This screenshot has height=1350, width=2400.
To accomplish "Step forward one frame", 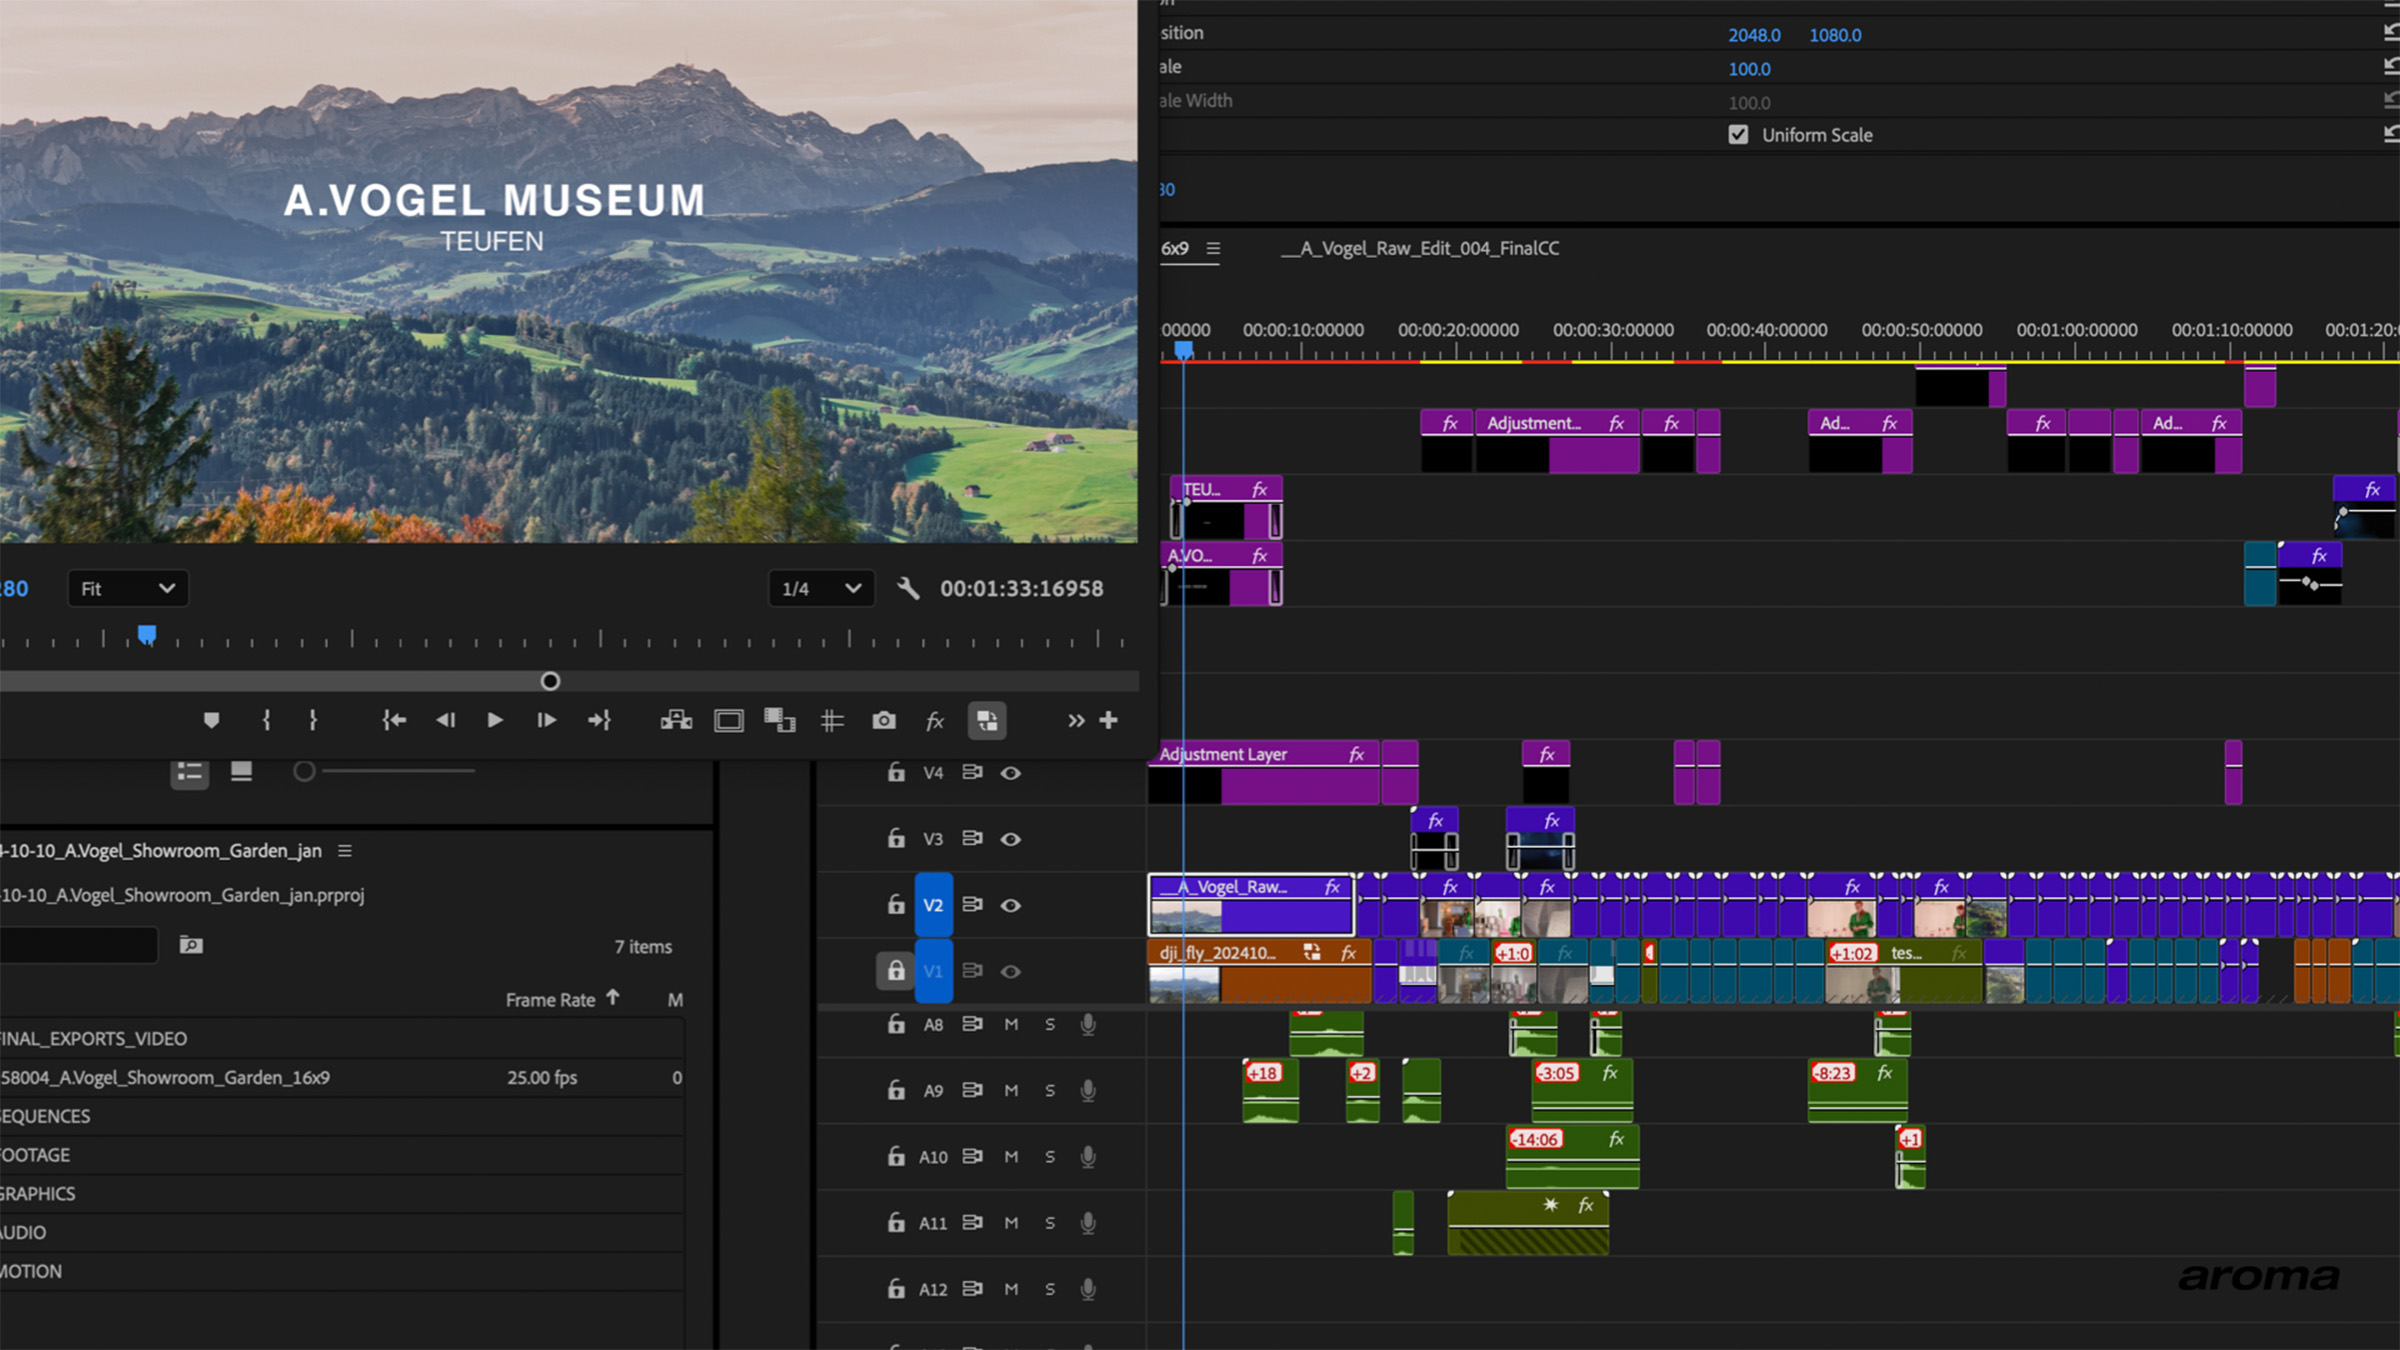I will pyautogui.click(x=546, y=720).
